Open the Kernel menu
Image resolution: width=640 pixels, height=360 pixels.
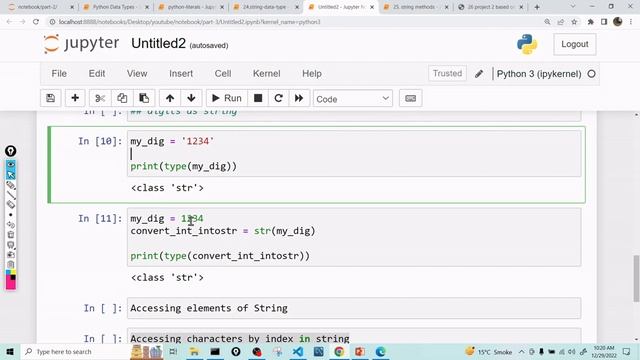pyautogui.click(x=267, y=74)
